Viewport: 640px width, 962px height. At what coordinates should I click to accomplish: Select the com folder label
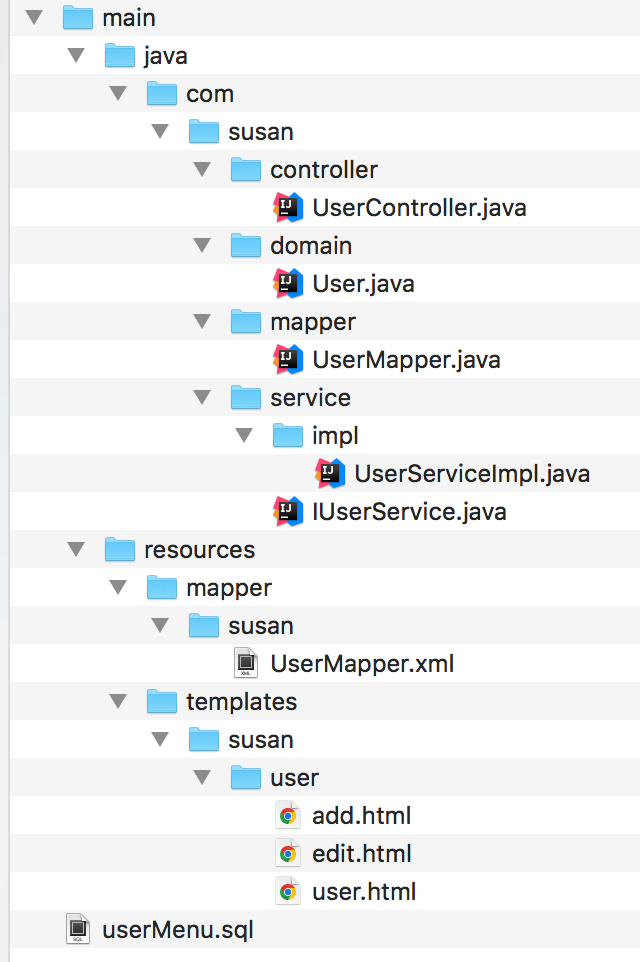point(210,94)
